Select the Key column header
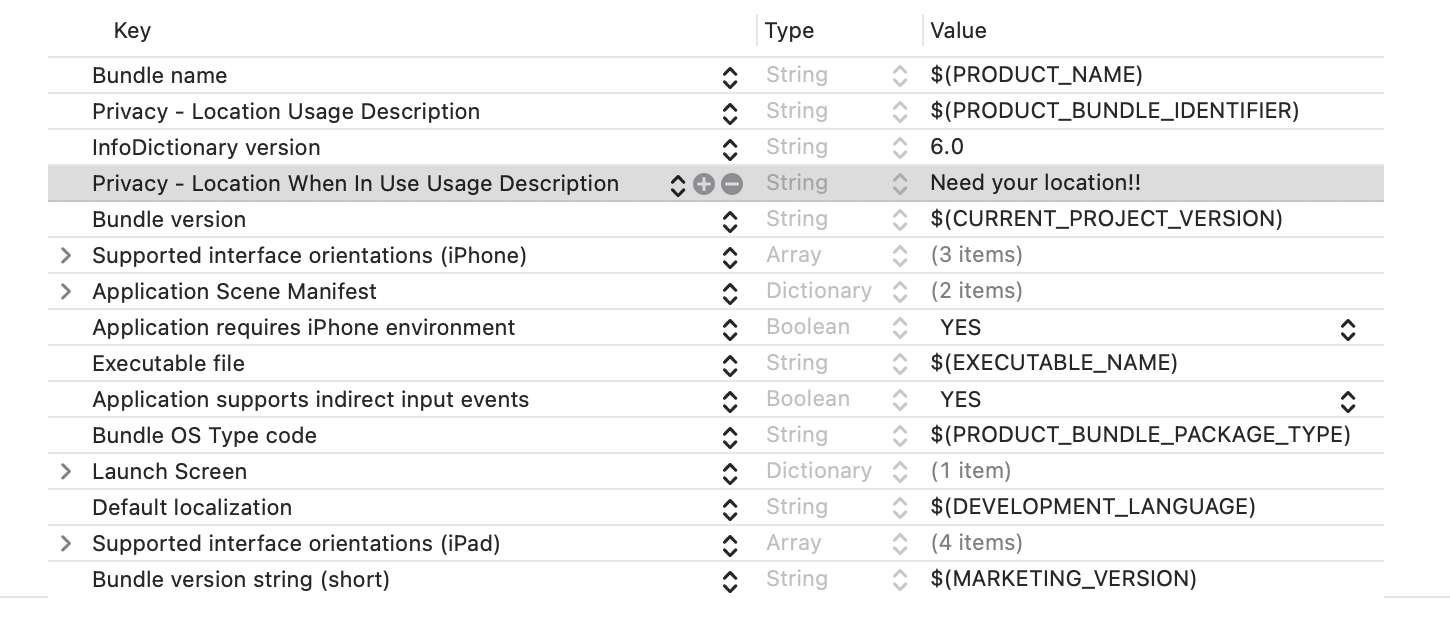This screenshot has width=1450, height=618. point(134,30)
